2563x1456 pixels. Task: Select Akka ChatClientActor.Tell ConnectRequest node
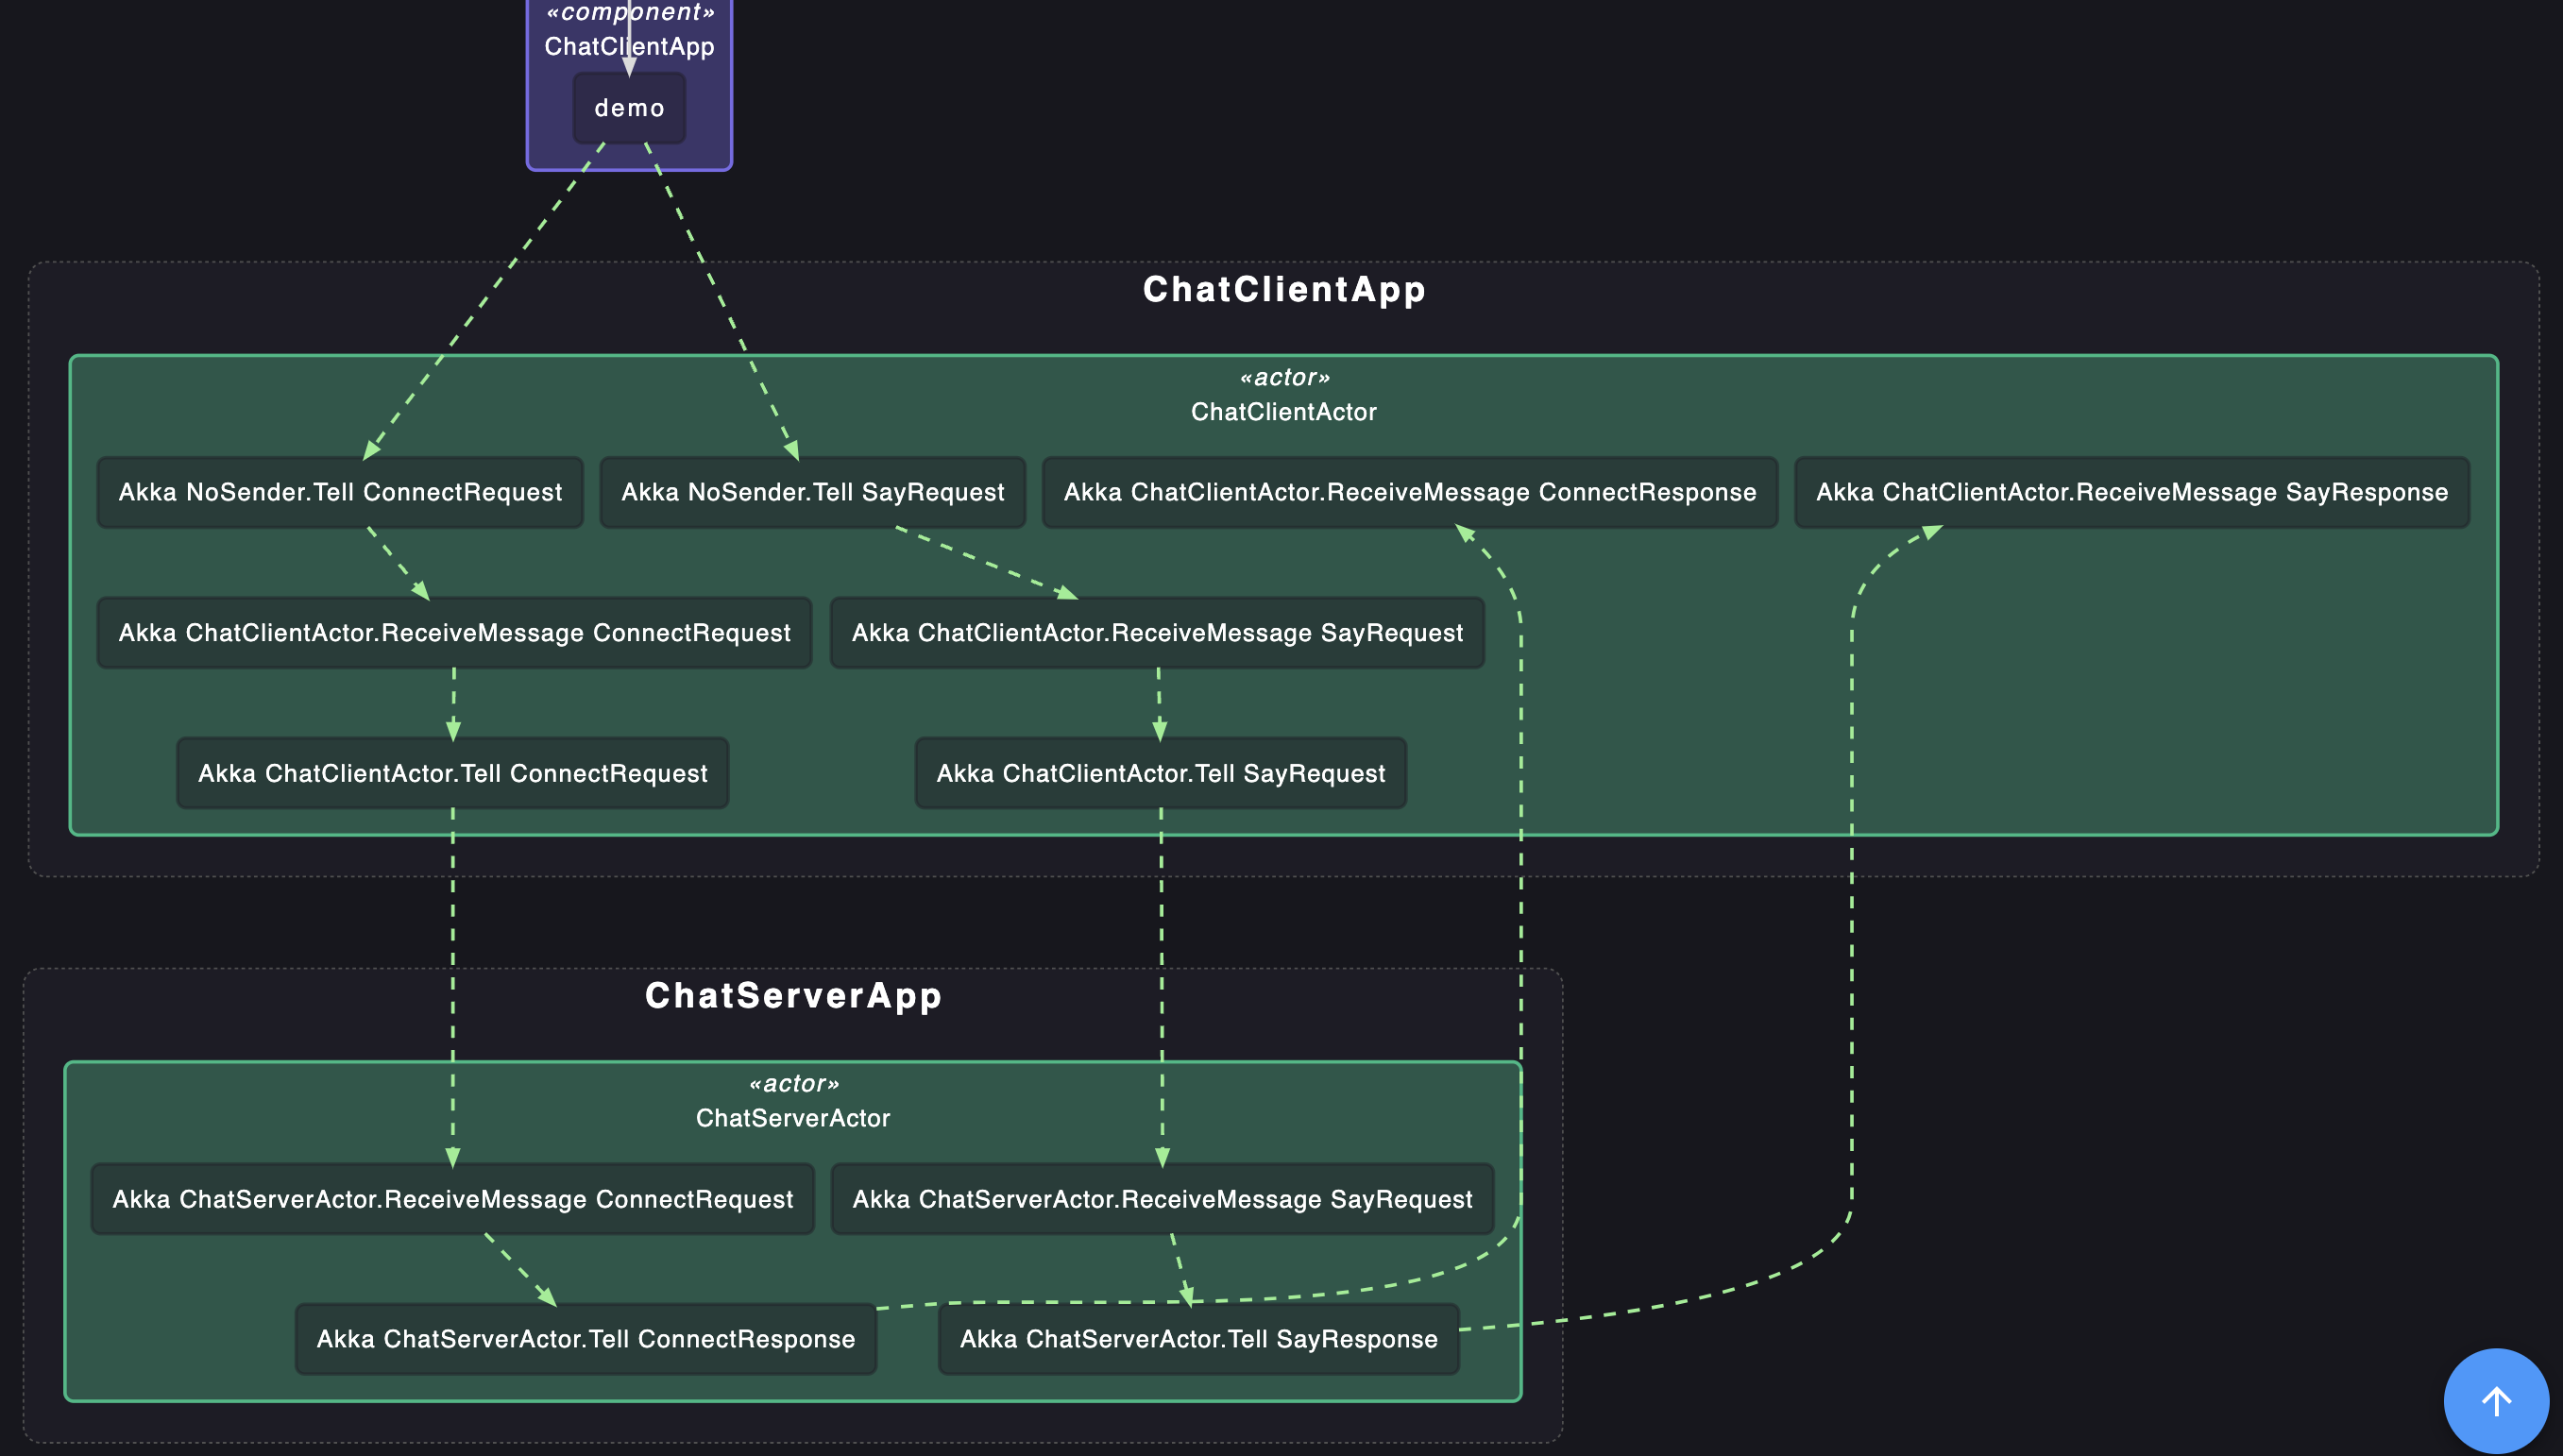click(x=452, y=773)
